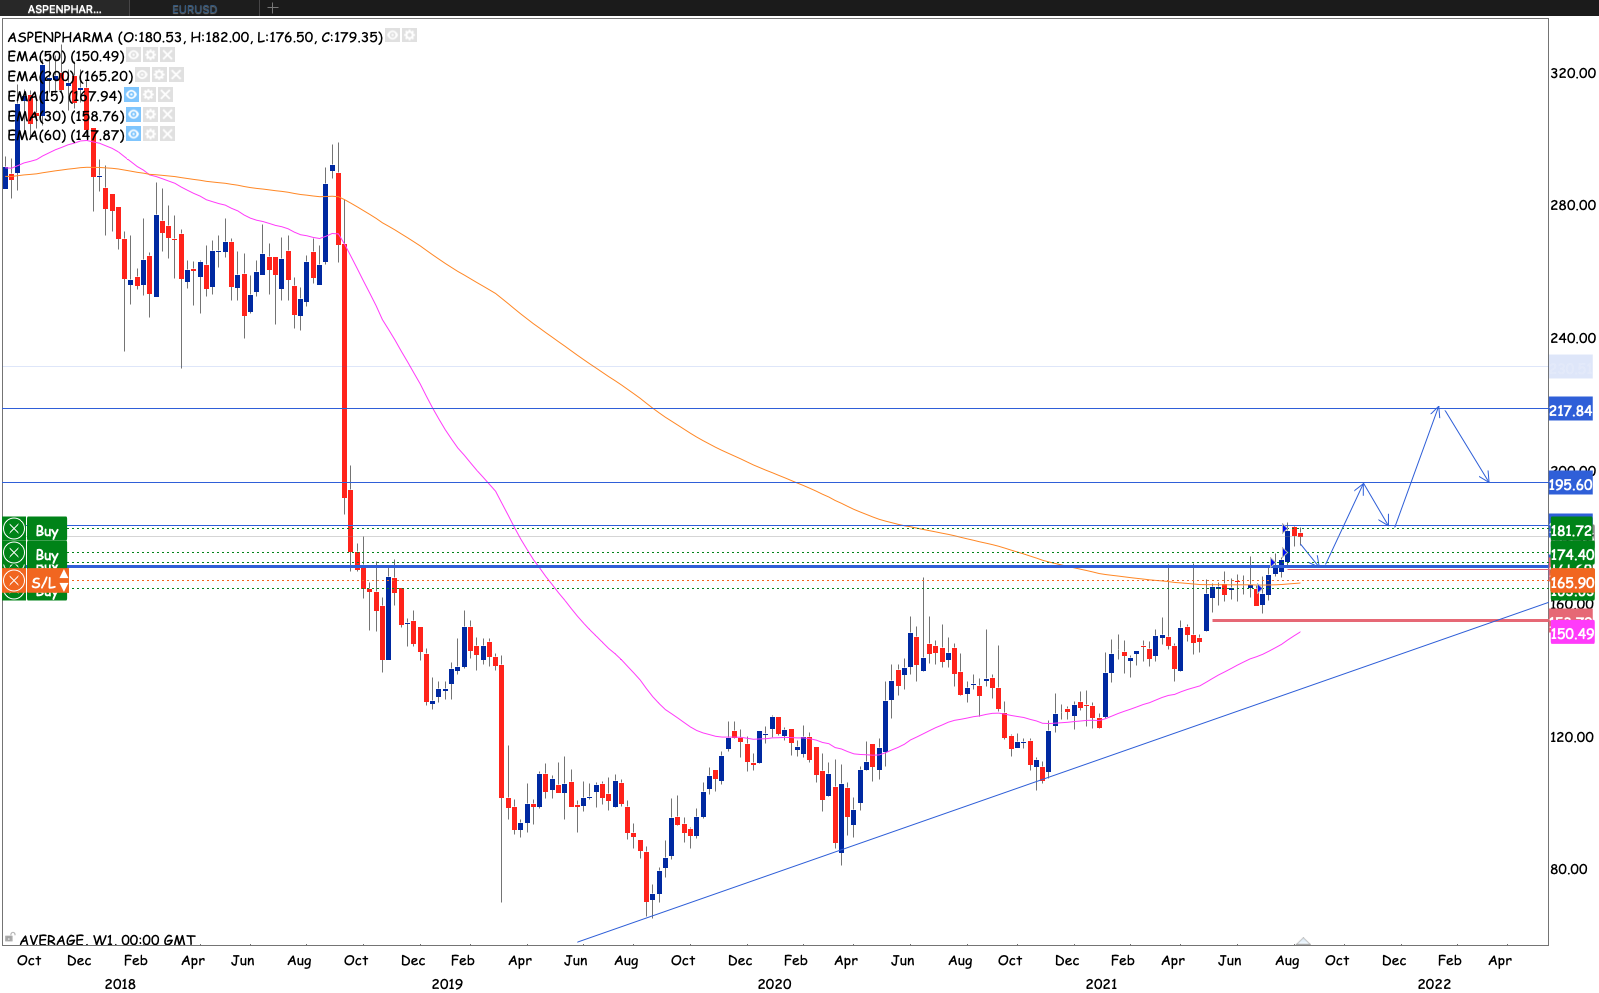Click the magenta 150.49 price label

coord(1571,634)
